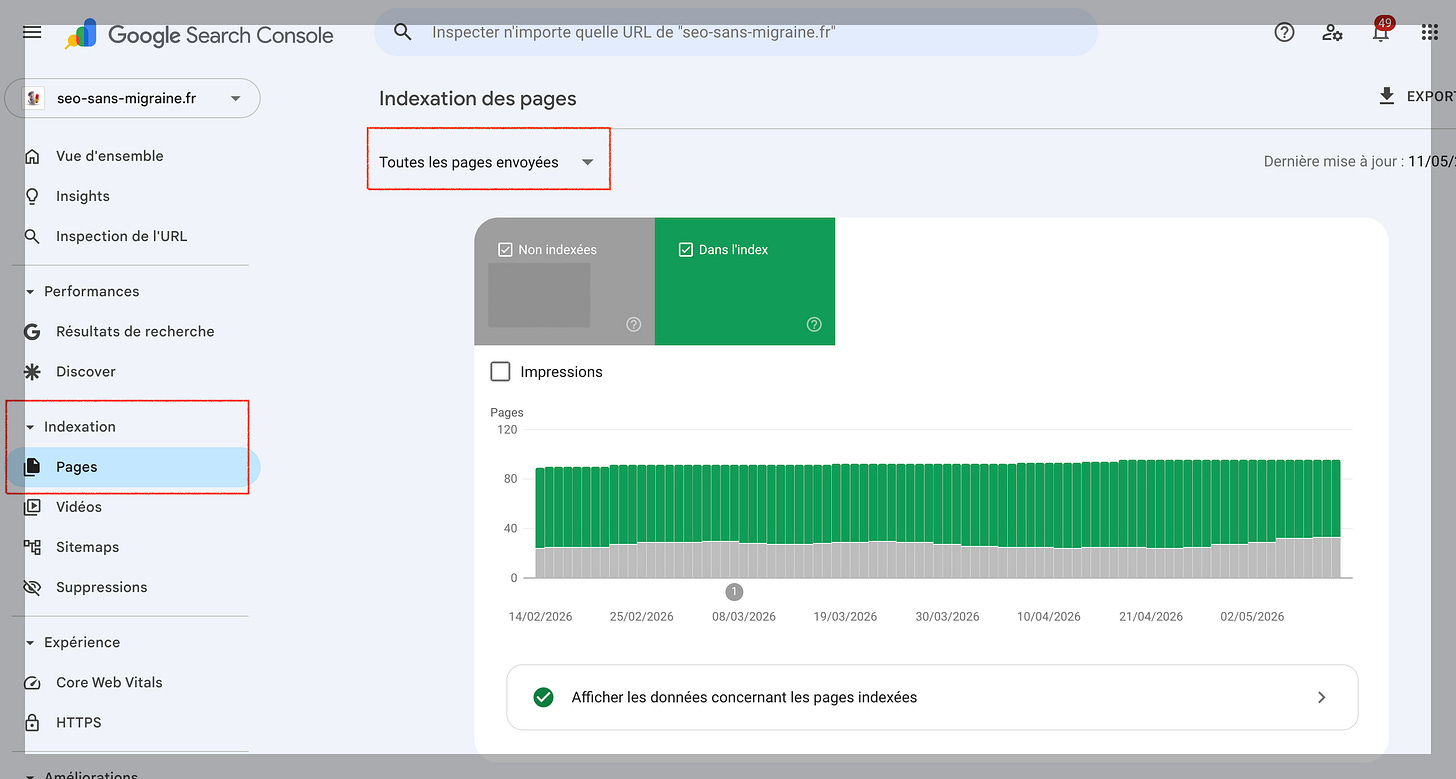Click the HTTPS padlock icon
This screenshot has height=779, width=1456.
click(33, 722)
